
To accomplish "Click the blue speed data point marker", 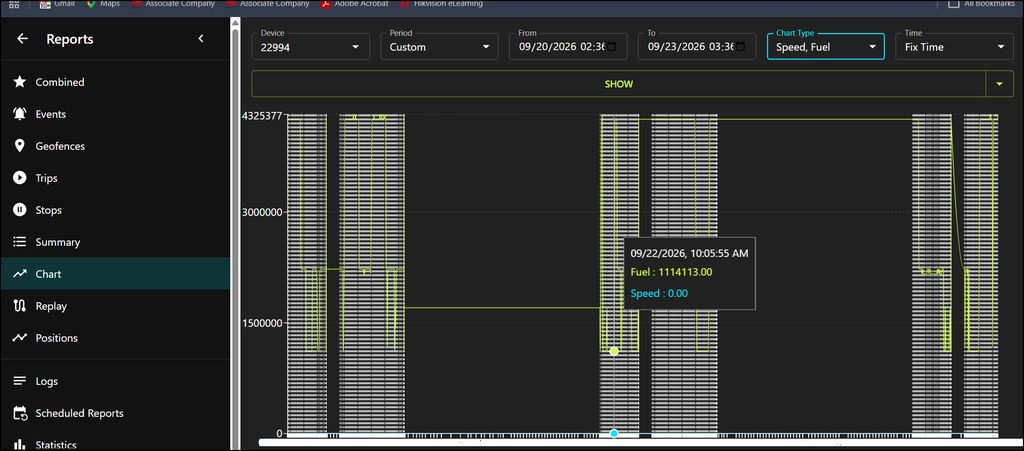I will click(x=614, y=433).
